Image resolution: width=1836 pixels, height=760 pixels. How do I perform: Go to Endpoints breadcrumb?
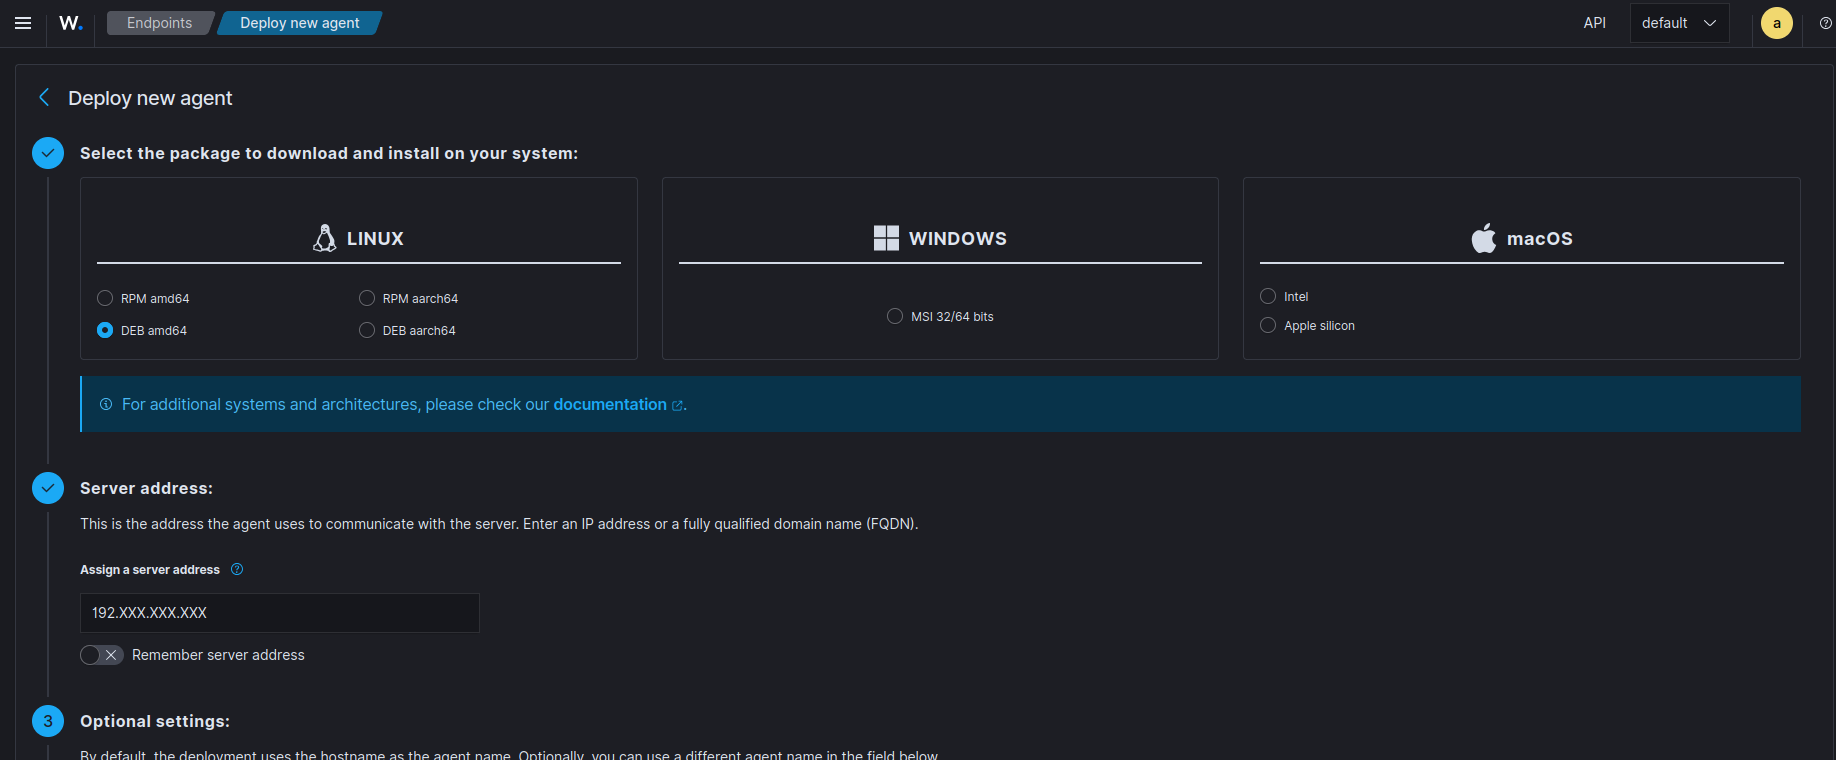click(x=159, y=23)
